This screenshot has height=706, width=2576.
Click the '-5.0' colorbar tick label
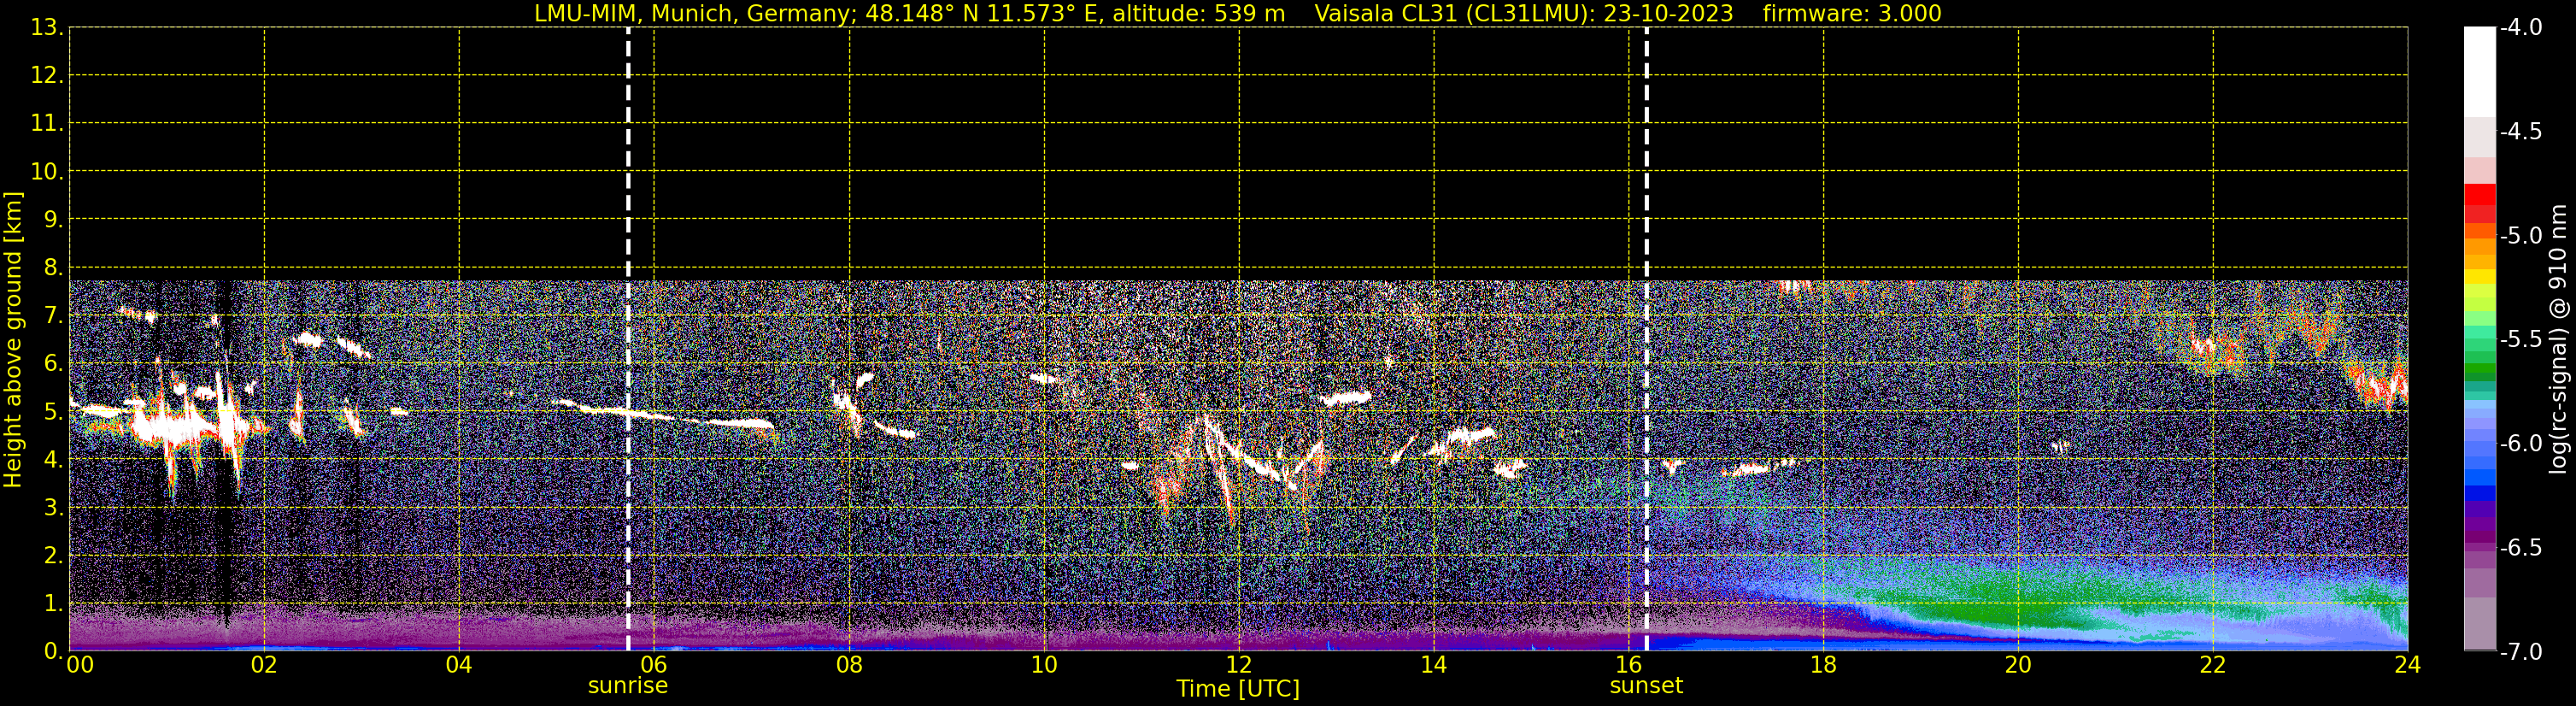click(x=2520, y=236)
